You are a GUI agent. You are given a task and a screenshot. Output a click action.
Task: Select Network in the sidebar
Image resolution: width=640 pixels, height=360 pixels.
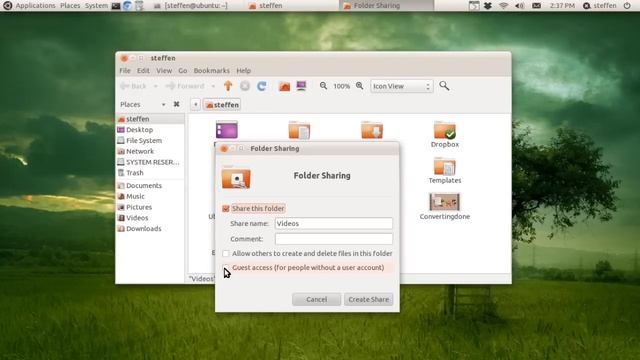(150, 151)
